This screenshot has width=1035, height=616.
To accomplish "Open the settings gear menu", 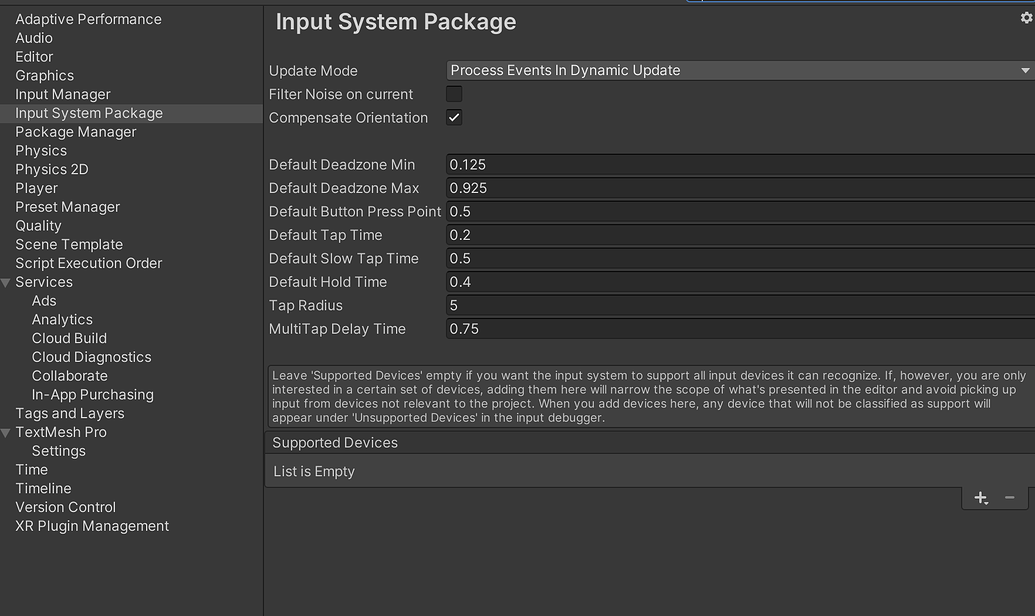I will (1027, 18).
